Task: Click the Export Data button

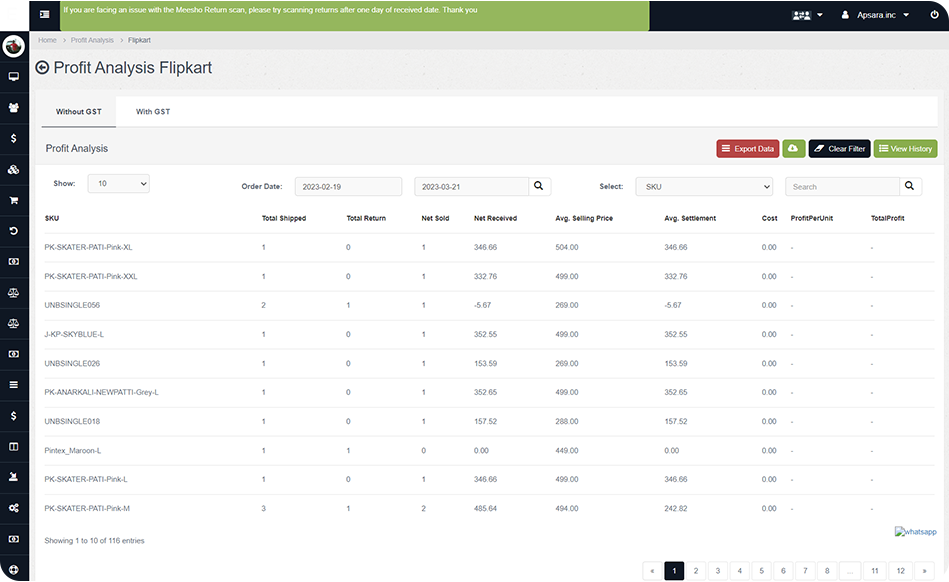Action: pos(748,148)
